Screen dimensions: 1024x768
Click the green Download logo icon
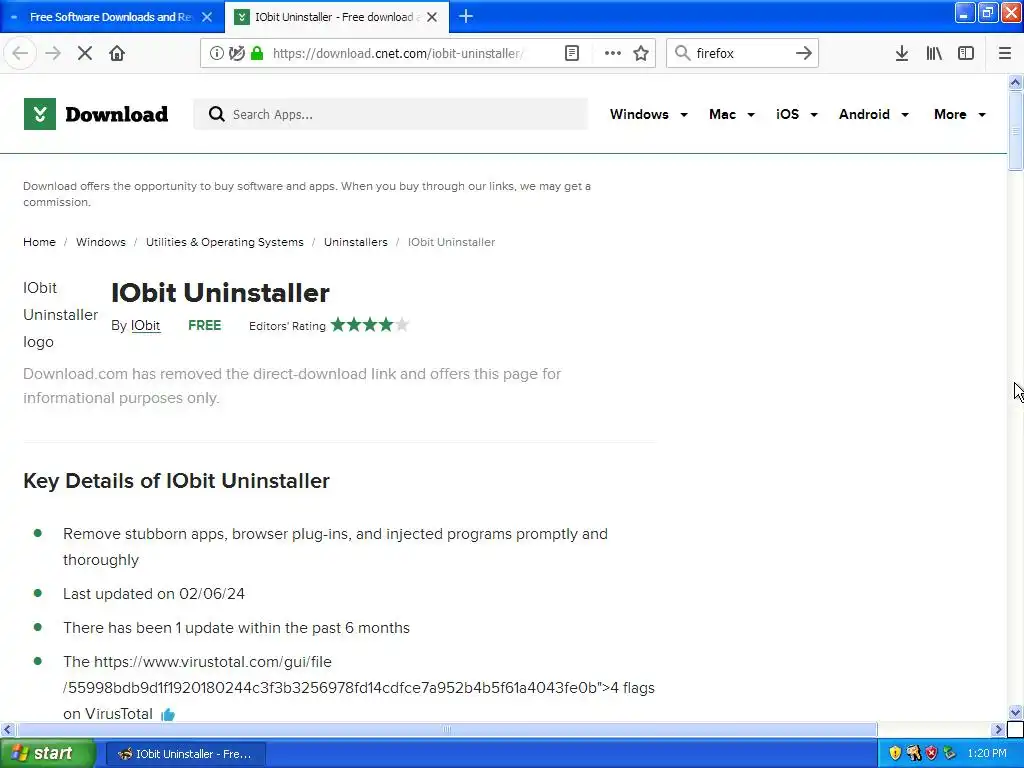click(x=40, y=114)
